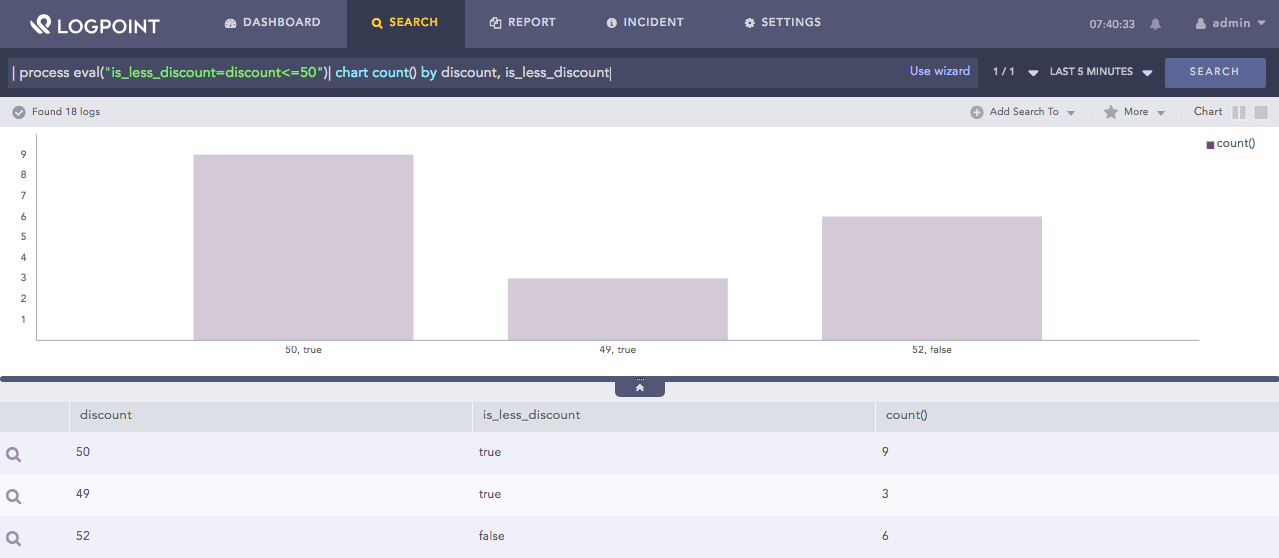Image resolution: width=1279 pixels, height=558 pixels.
Task: Switch chart to split two-column layout icon
Action: click(1239, 113)
